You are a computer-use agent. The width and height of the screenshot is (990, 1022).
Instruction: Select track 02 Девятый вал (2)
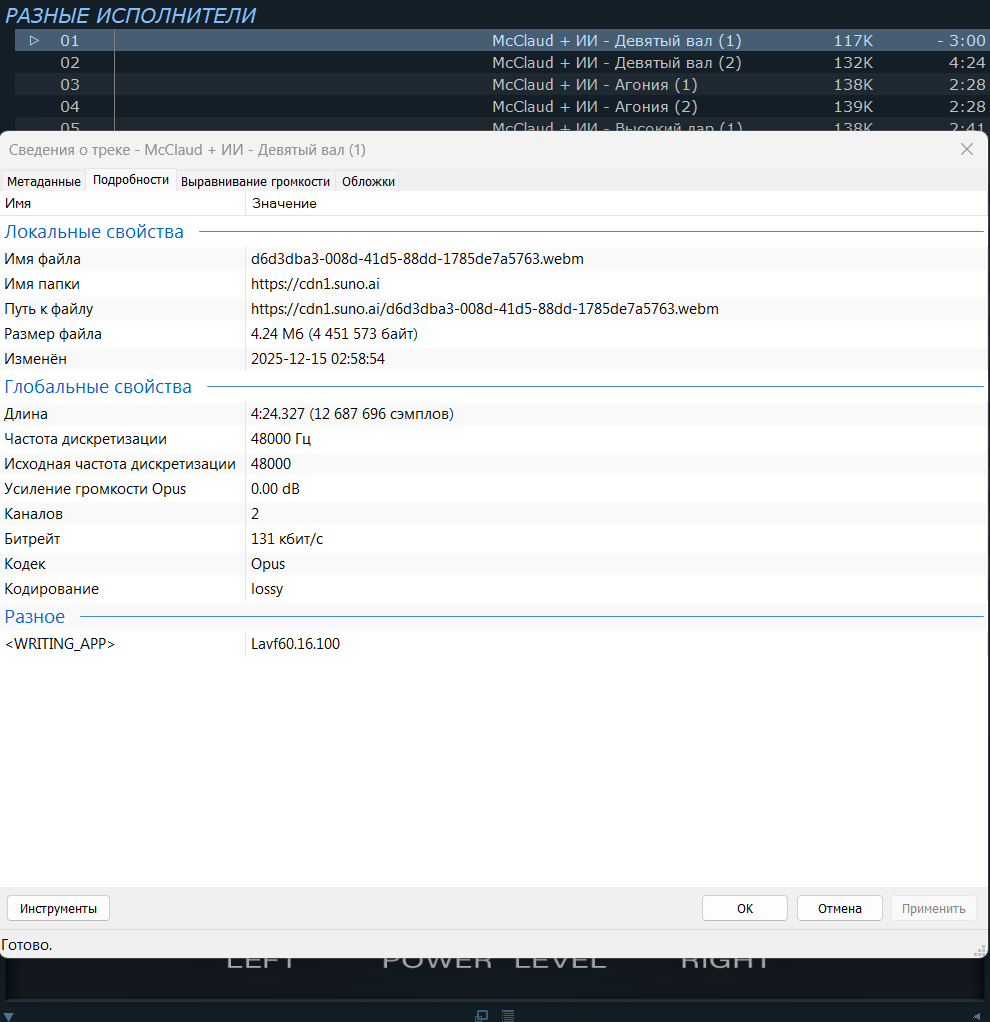click(616, 63)
